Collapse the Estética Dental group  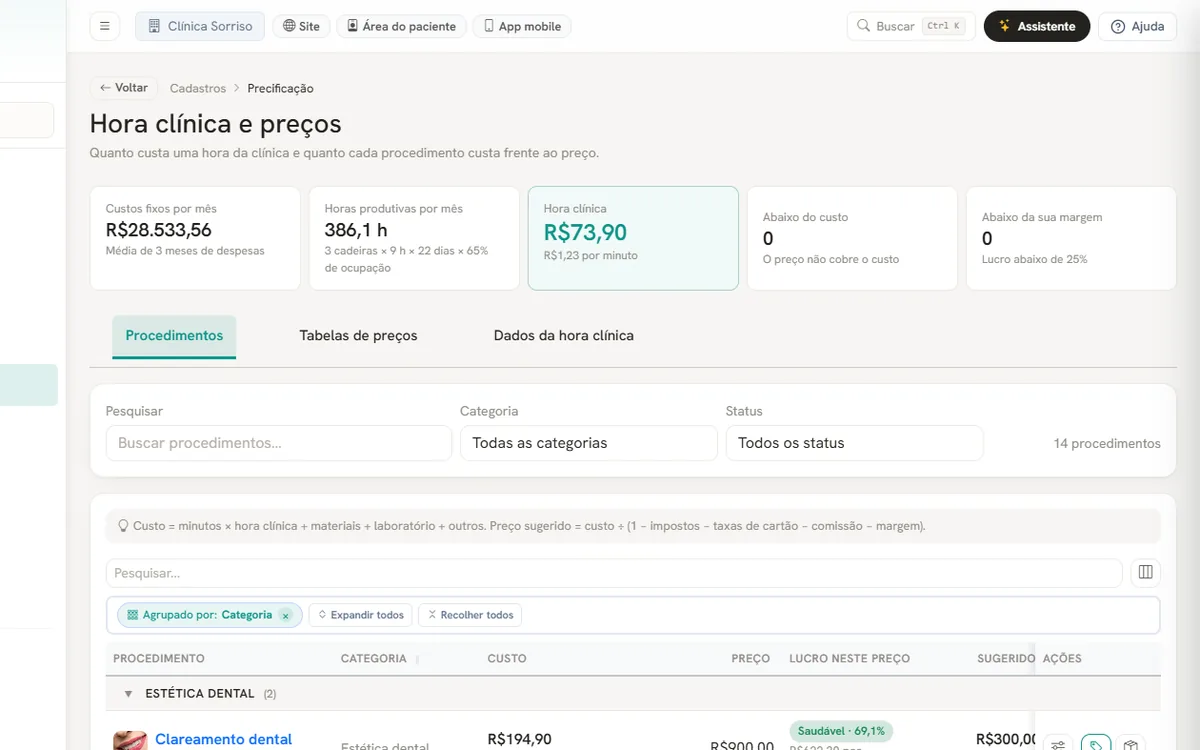tap(128, 694)
